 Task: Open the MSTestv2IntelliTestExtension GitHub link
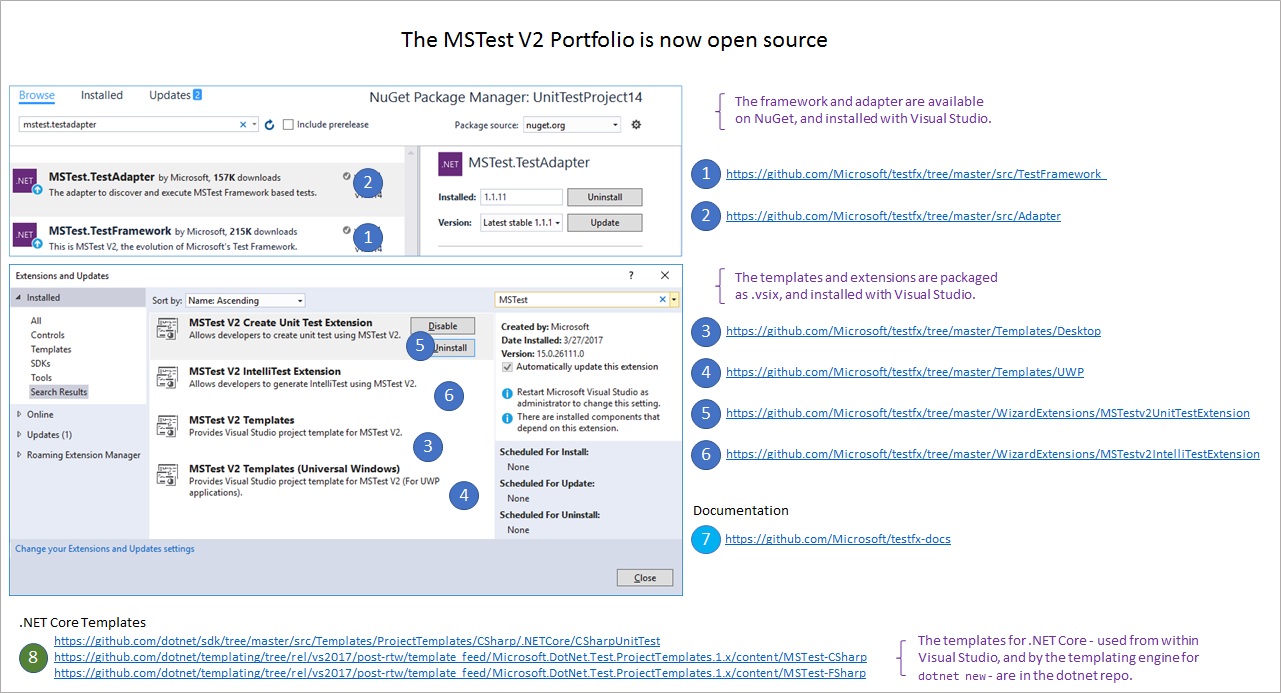tap(993, 453)
